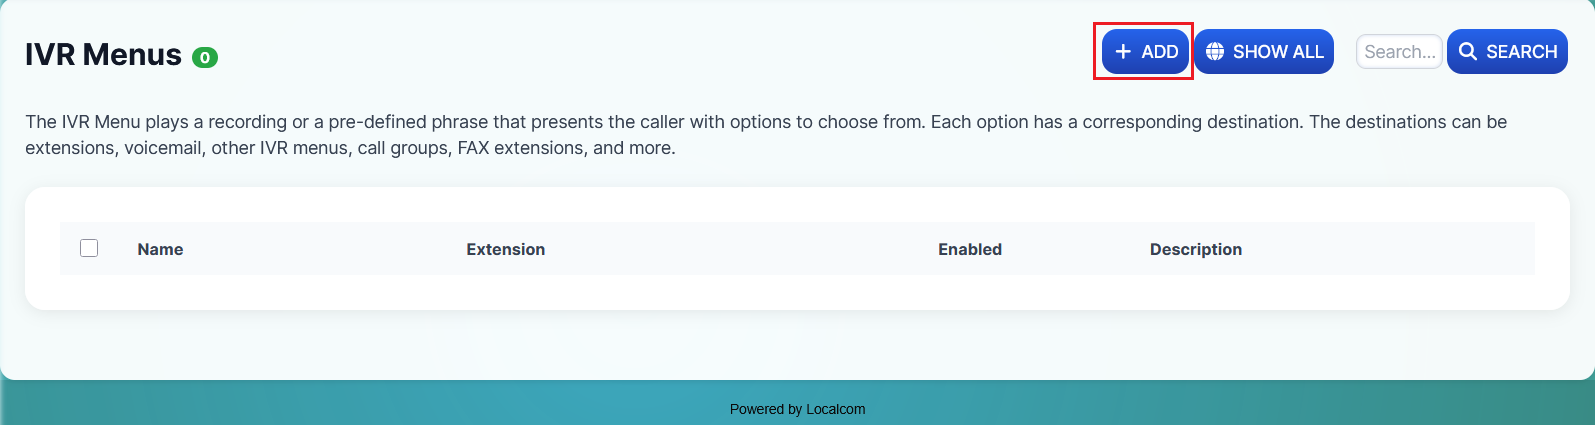Sort by the Name column header

tap(160, 250)
